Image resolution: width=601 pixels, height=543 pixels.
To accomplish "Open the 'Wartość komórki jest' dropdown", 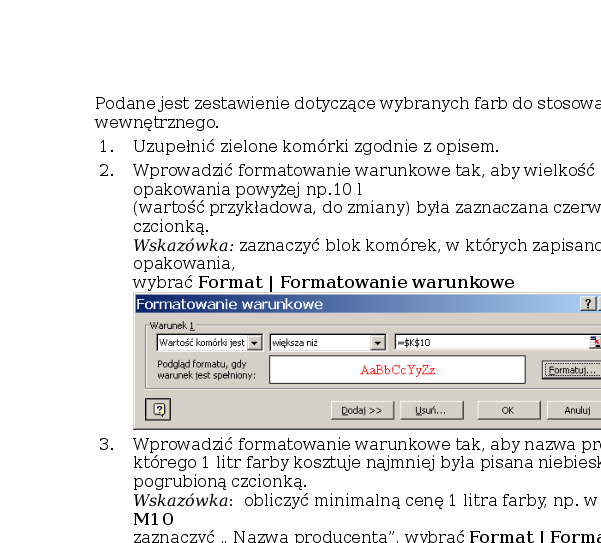I will pyautogui.click(x=254, y=343).
